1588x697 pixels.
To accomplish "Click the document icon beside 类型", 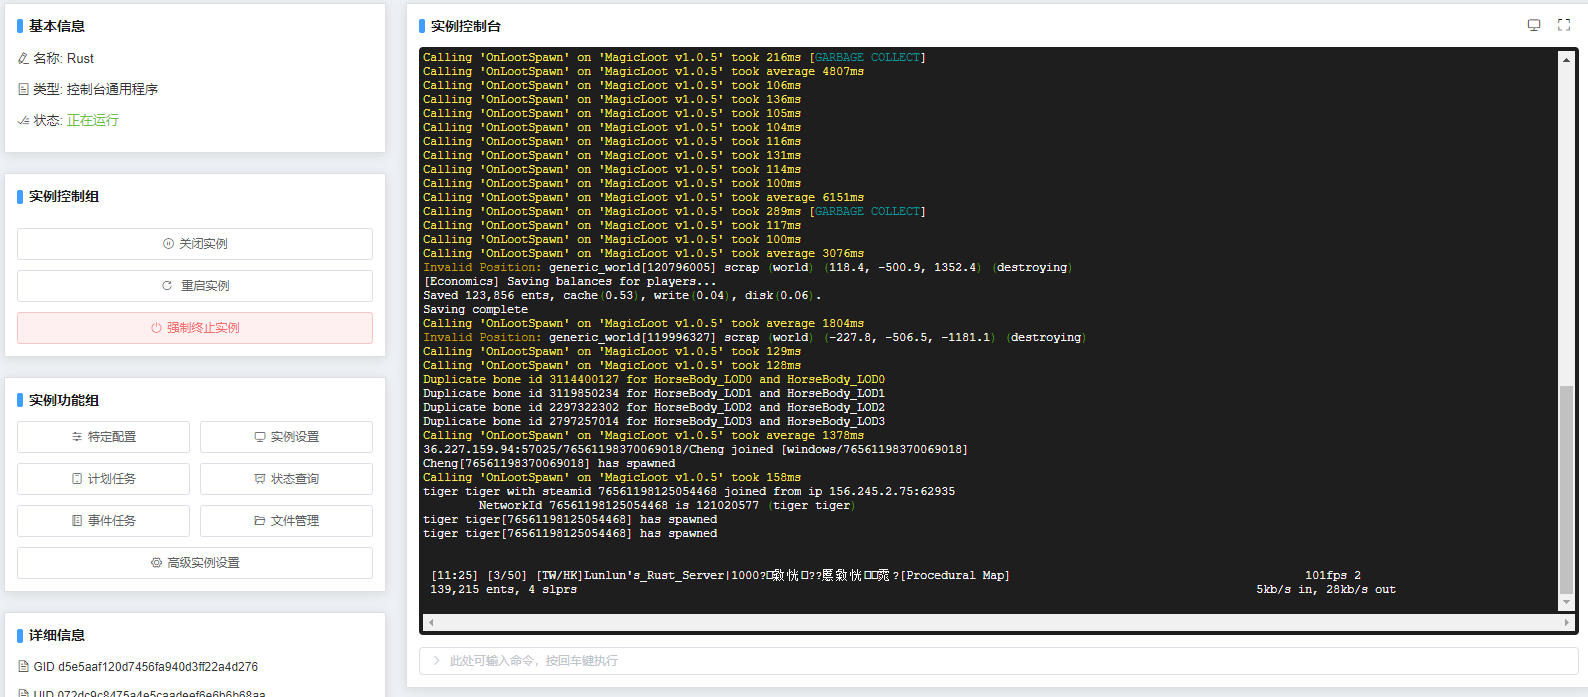I will 23,90.
